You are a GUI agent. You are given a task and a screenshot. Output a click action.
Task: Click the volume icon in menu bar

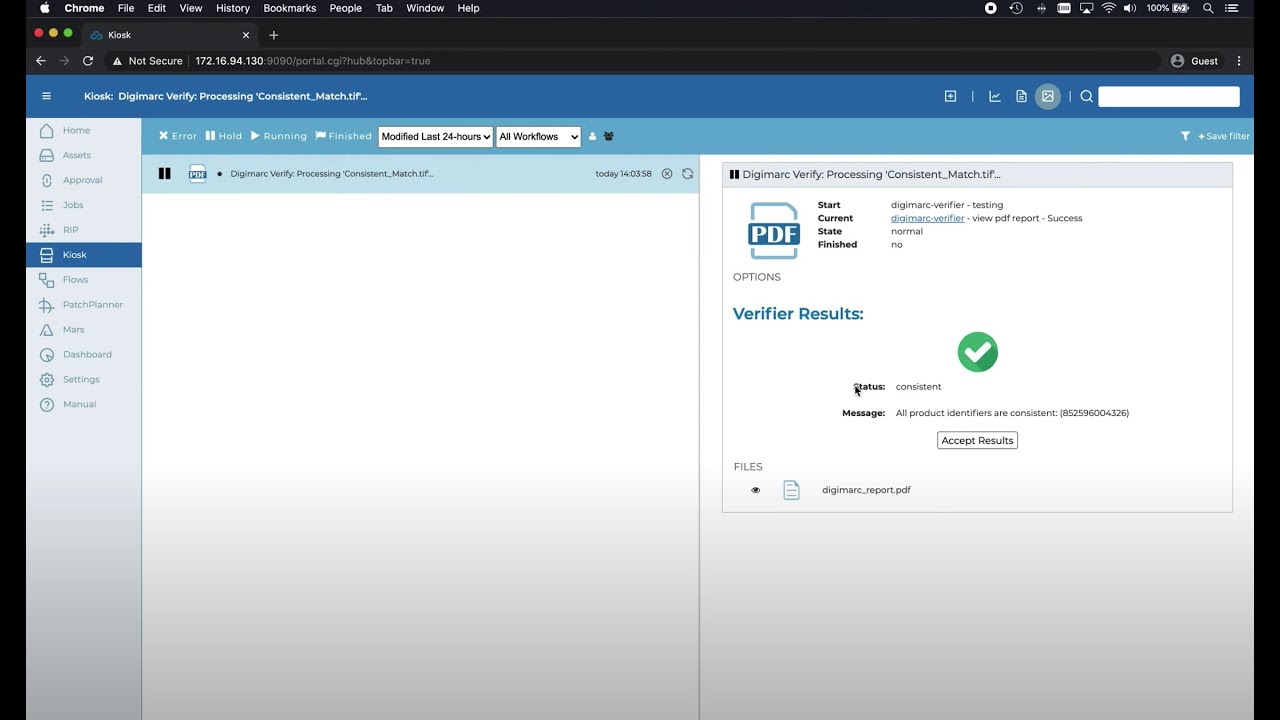click(1130, 8)
